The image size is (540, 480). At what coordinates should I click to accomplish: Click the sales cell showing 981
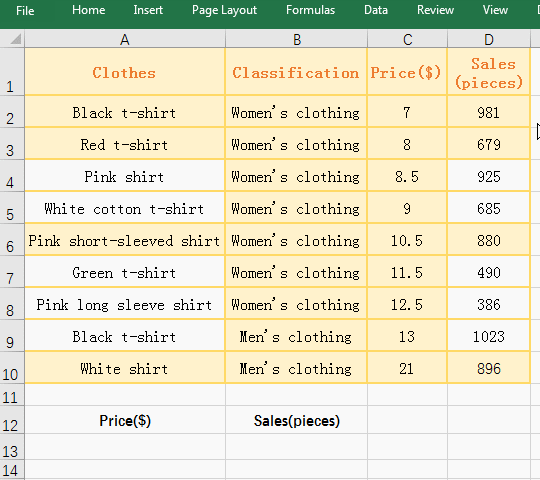(489, 112)
